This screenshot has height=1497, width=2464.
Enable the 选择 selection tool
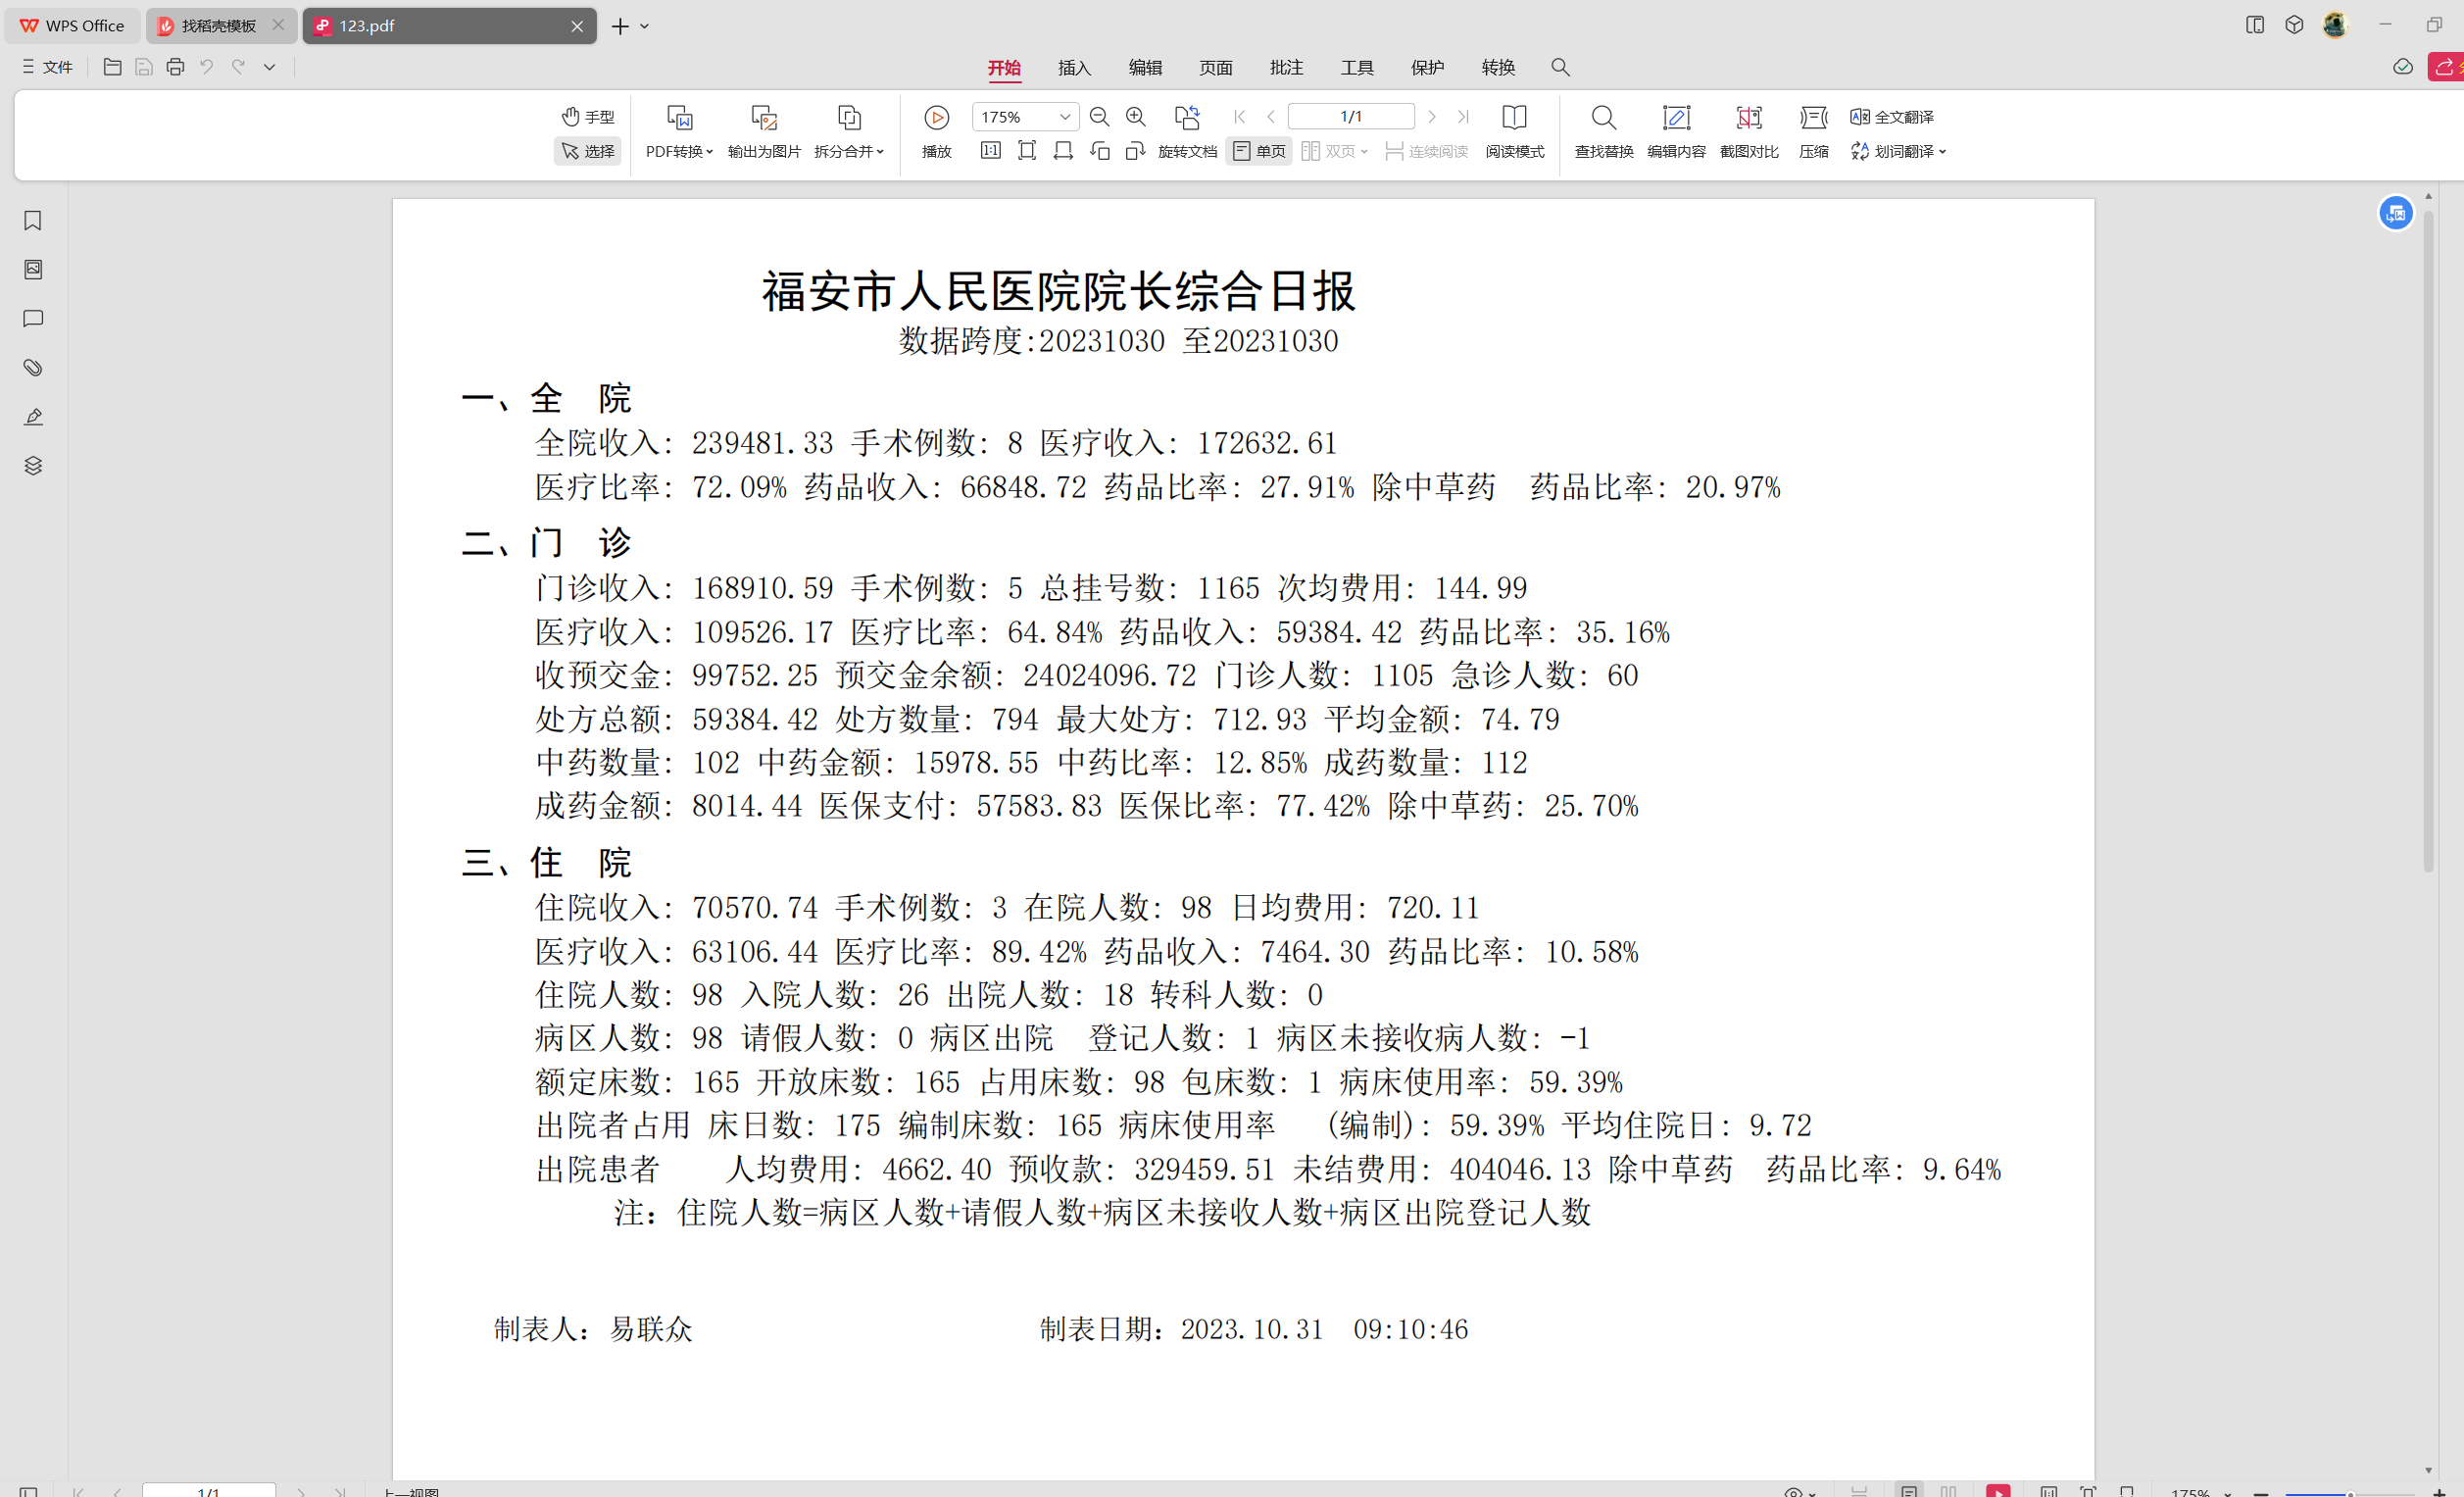(x=588, y=151)
